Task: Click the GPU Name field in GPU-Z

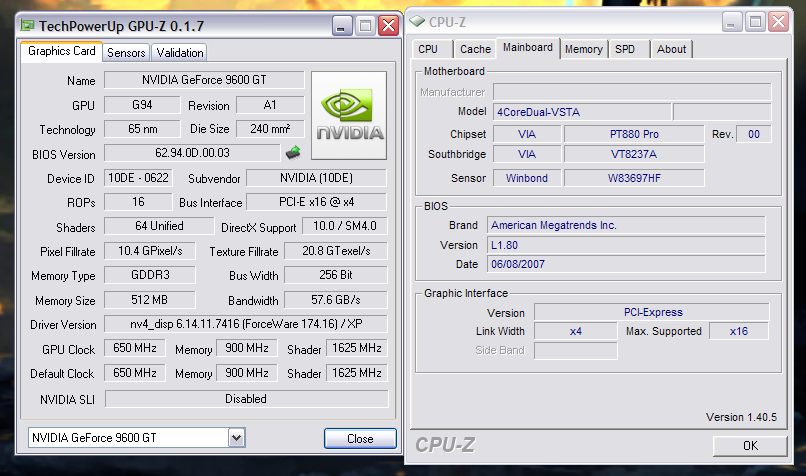Action: pos(204,80)
